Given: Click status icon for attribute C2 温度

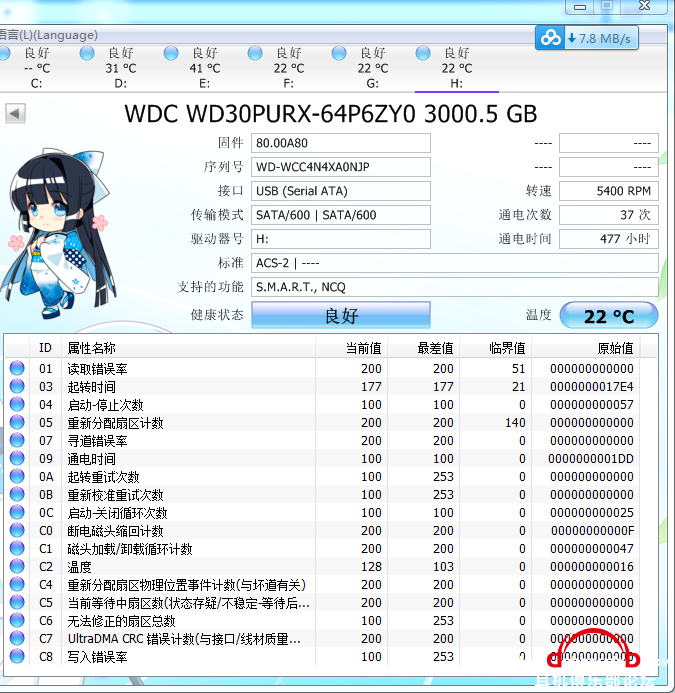Looking at the screenshot, I should tap(17, 567).
